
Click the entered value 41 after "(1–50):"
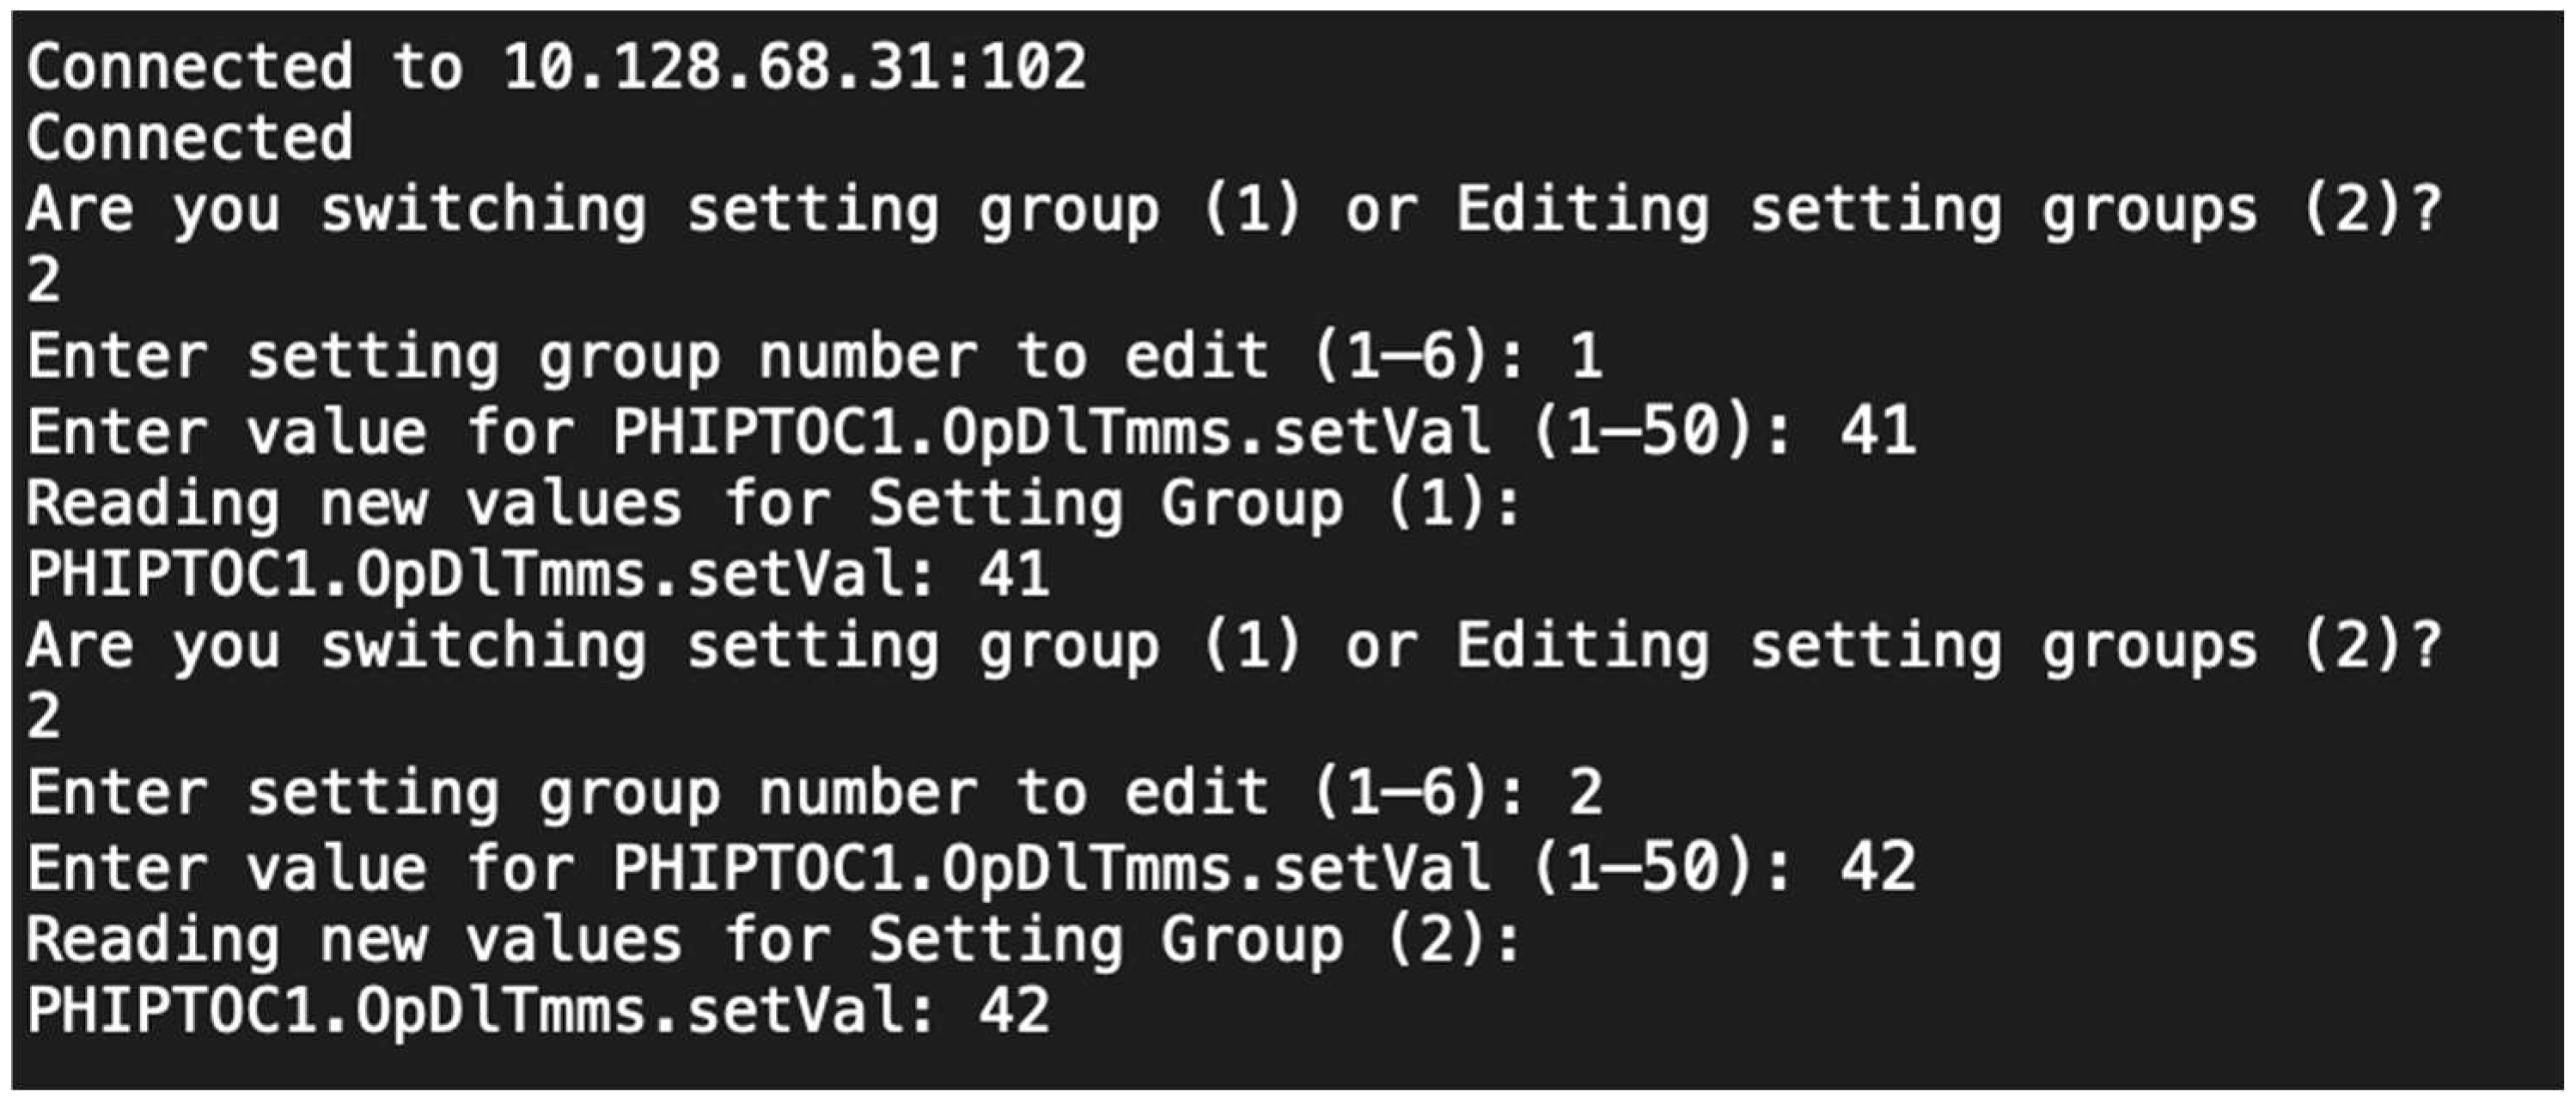click(x=1878, y=431)
